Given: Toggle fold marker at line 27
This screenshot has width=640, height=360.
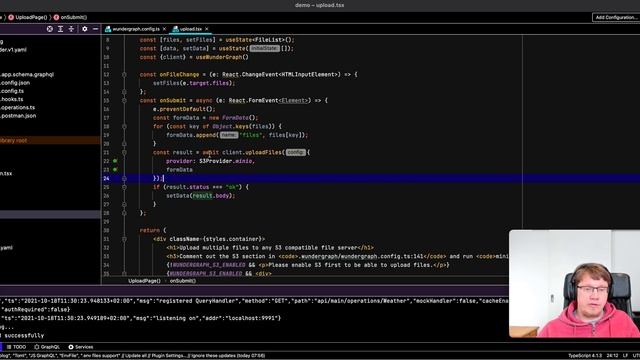Looking at the screenshot, I should click(124, 204).
